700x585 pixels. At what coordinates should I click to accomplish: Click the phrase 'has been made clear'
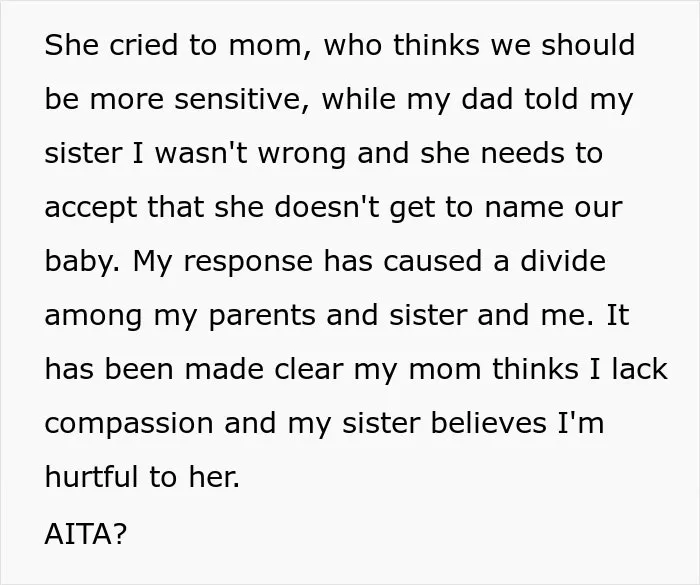pyautogui.click(x=194, y=369)
